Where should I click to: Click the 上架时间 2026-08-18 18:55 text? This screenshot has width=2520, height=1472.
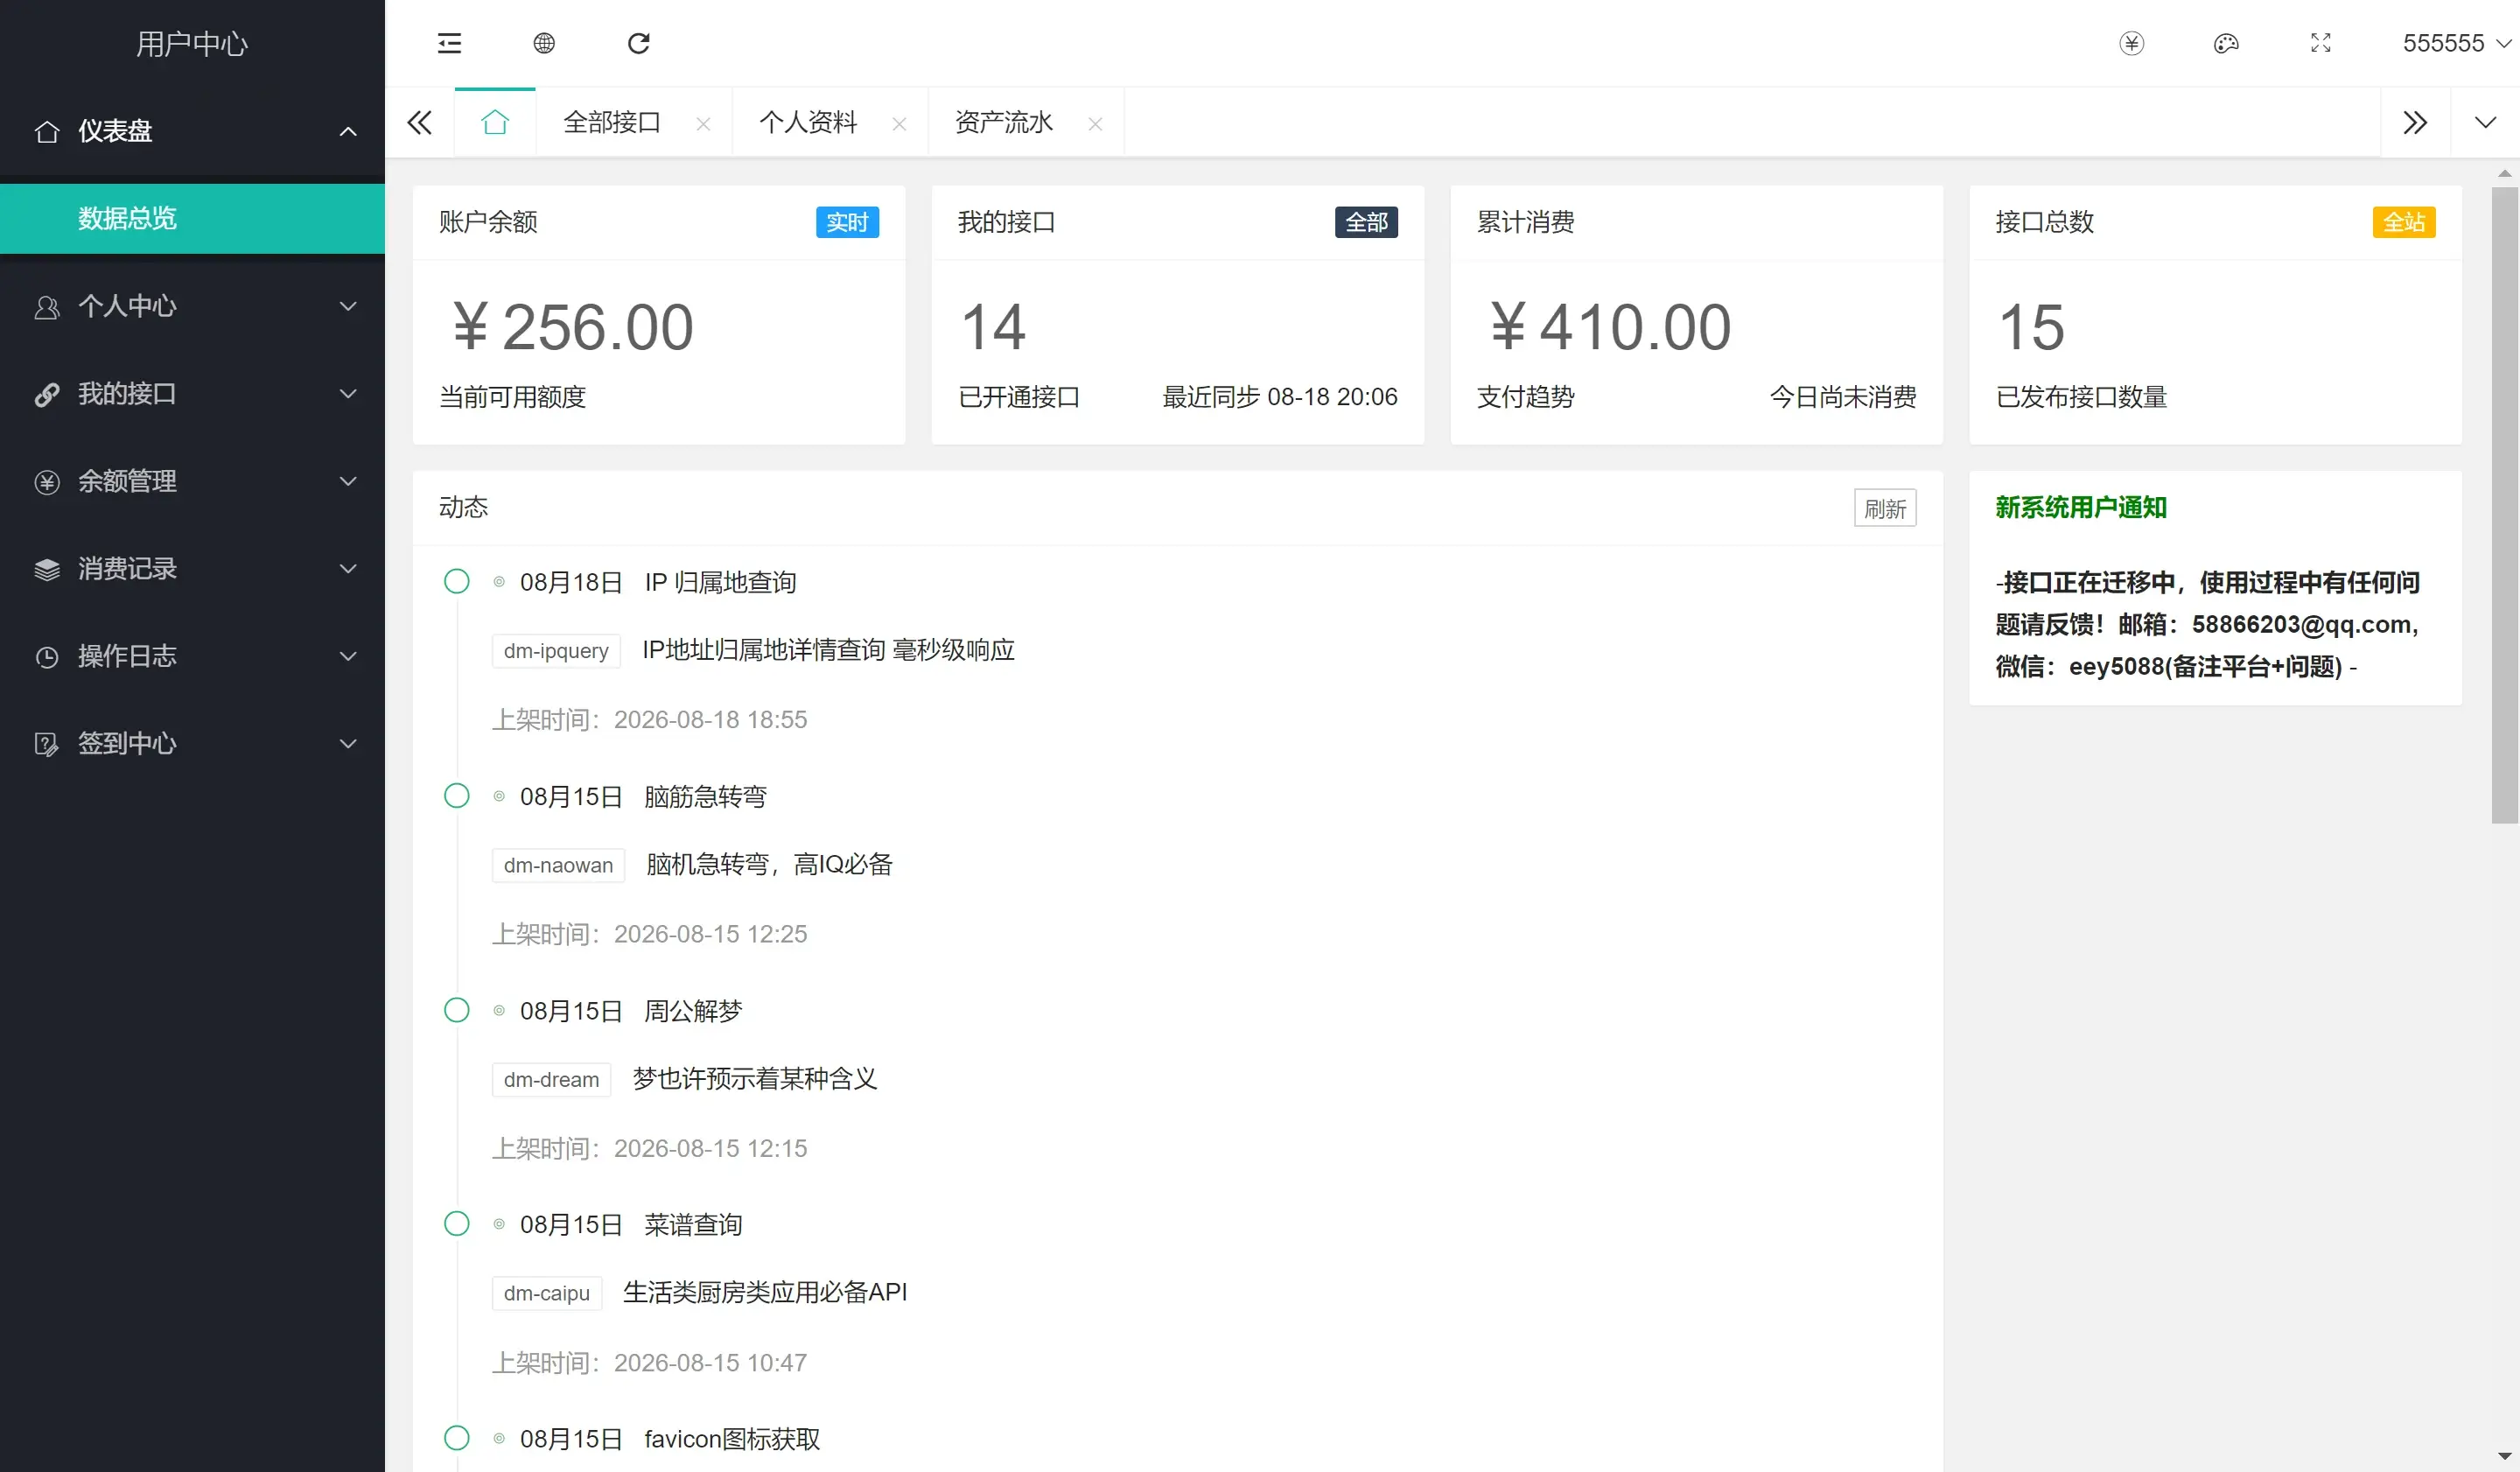[650, 719]
